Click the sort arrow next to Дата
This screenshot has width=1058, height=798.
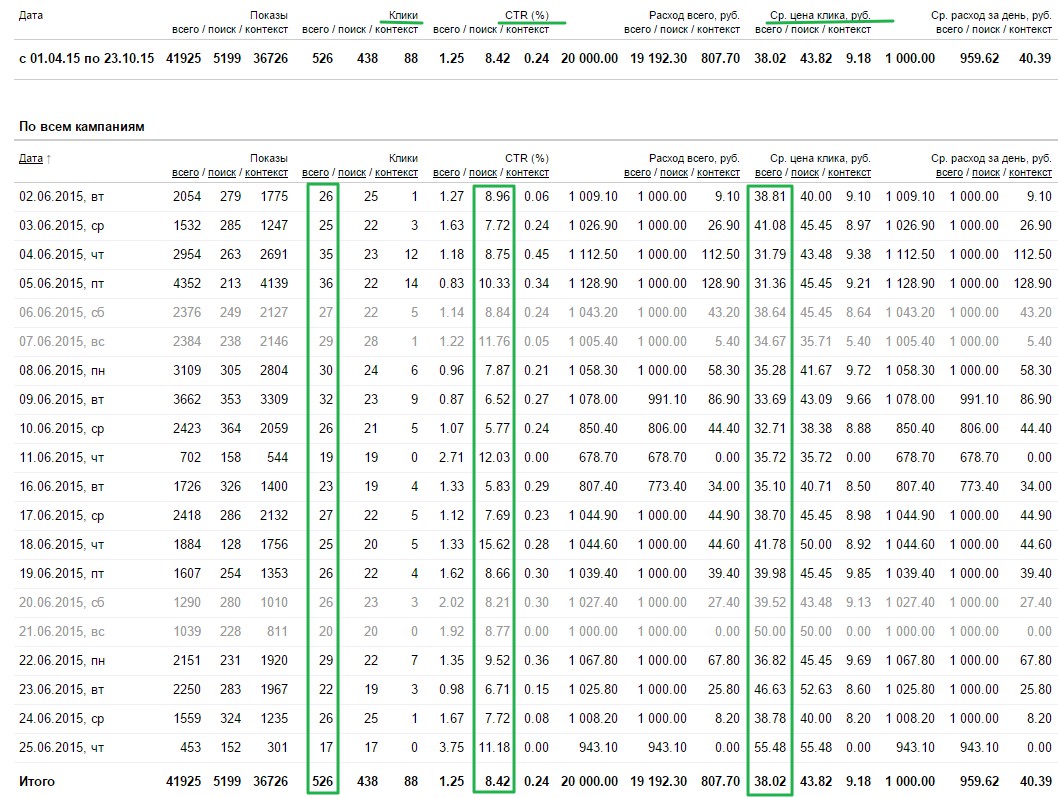click(x=49, y=159)
